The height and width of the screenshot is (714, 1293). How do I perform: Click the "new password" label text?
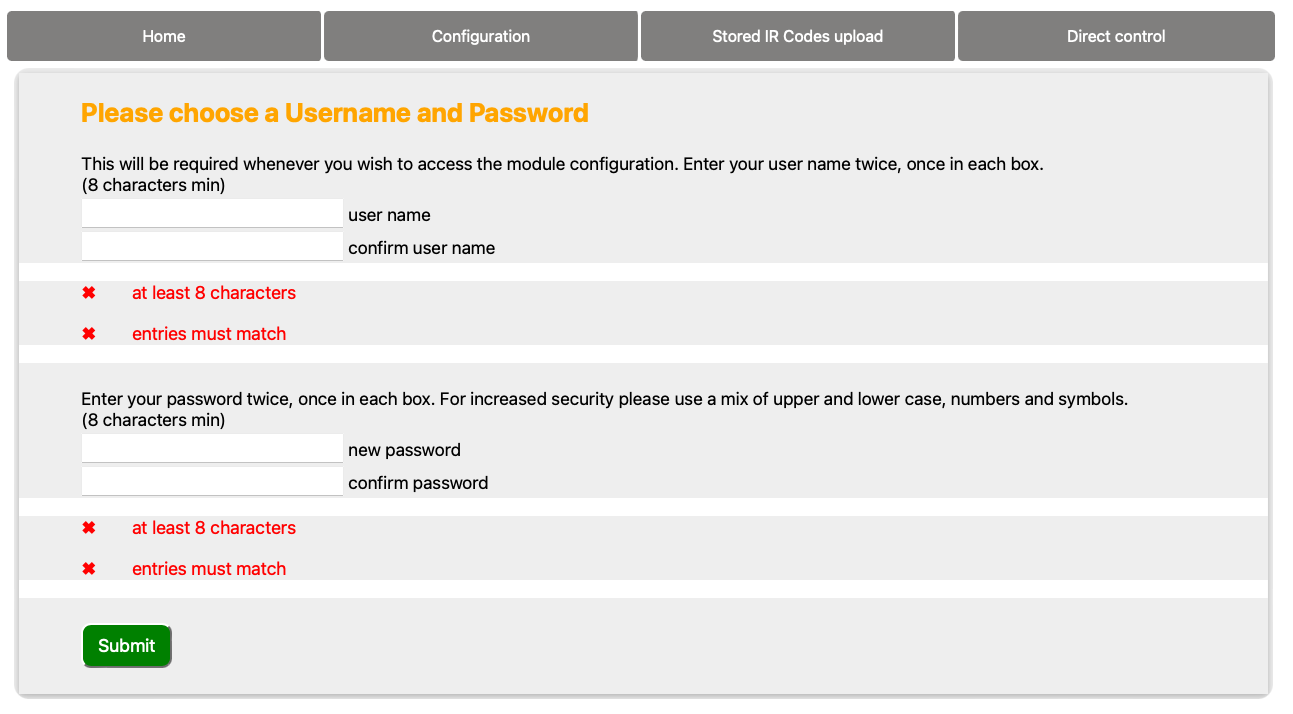404,450
